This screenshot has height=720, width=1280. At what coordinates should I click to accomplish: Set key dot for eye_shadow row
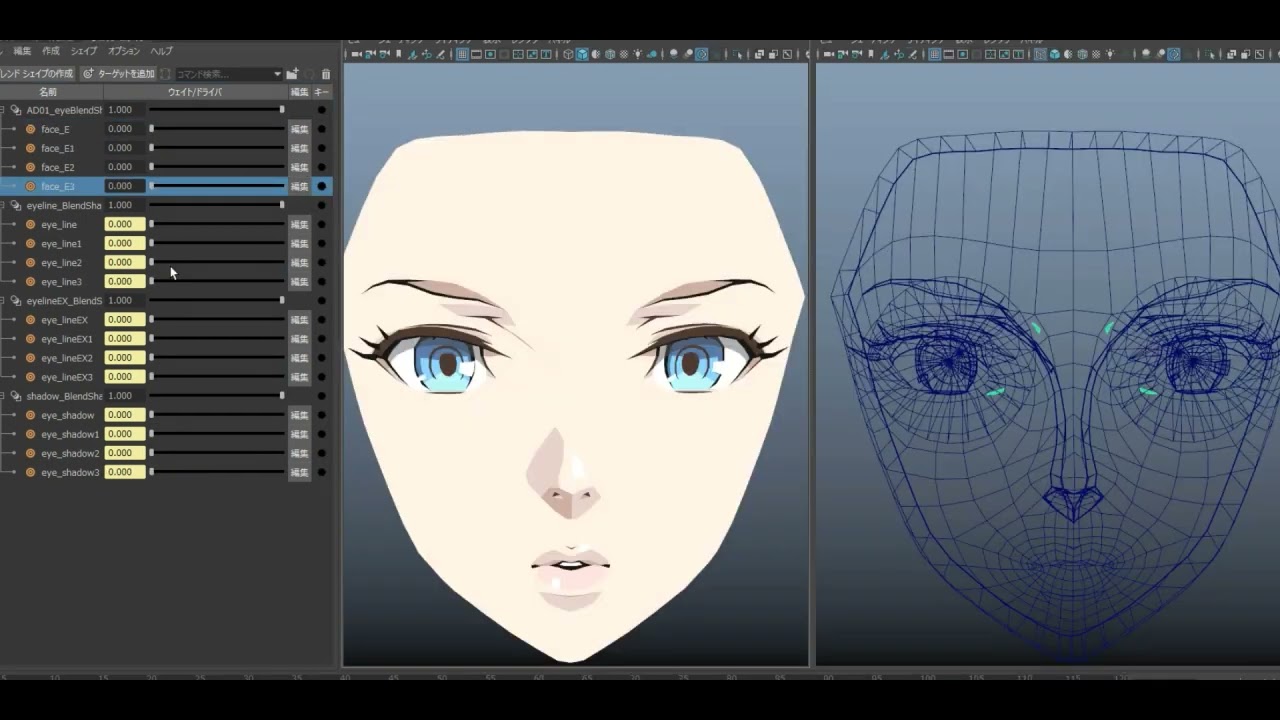point(322,415)
